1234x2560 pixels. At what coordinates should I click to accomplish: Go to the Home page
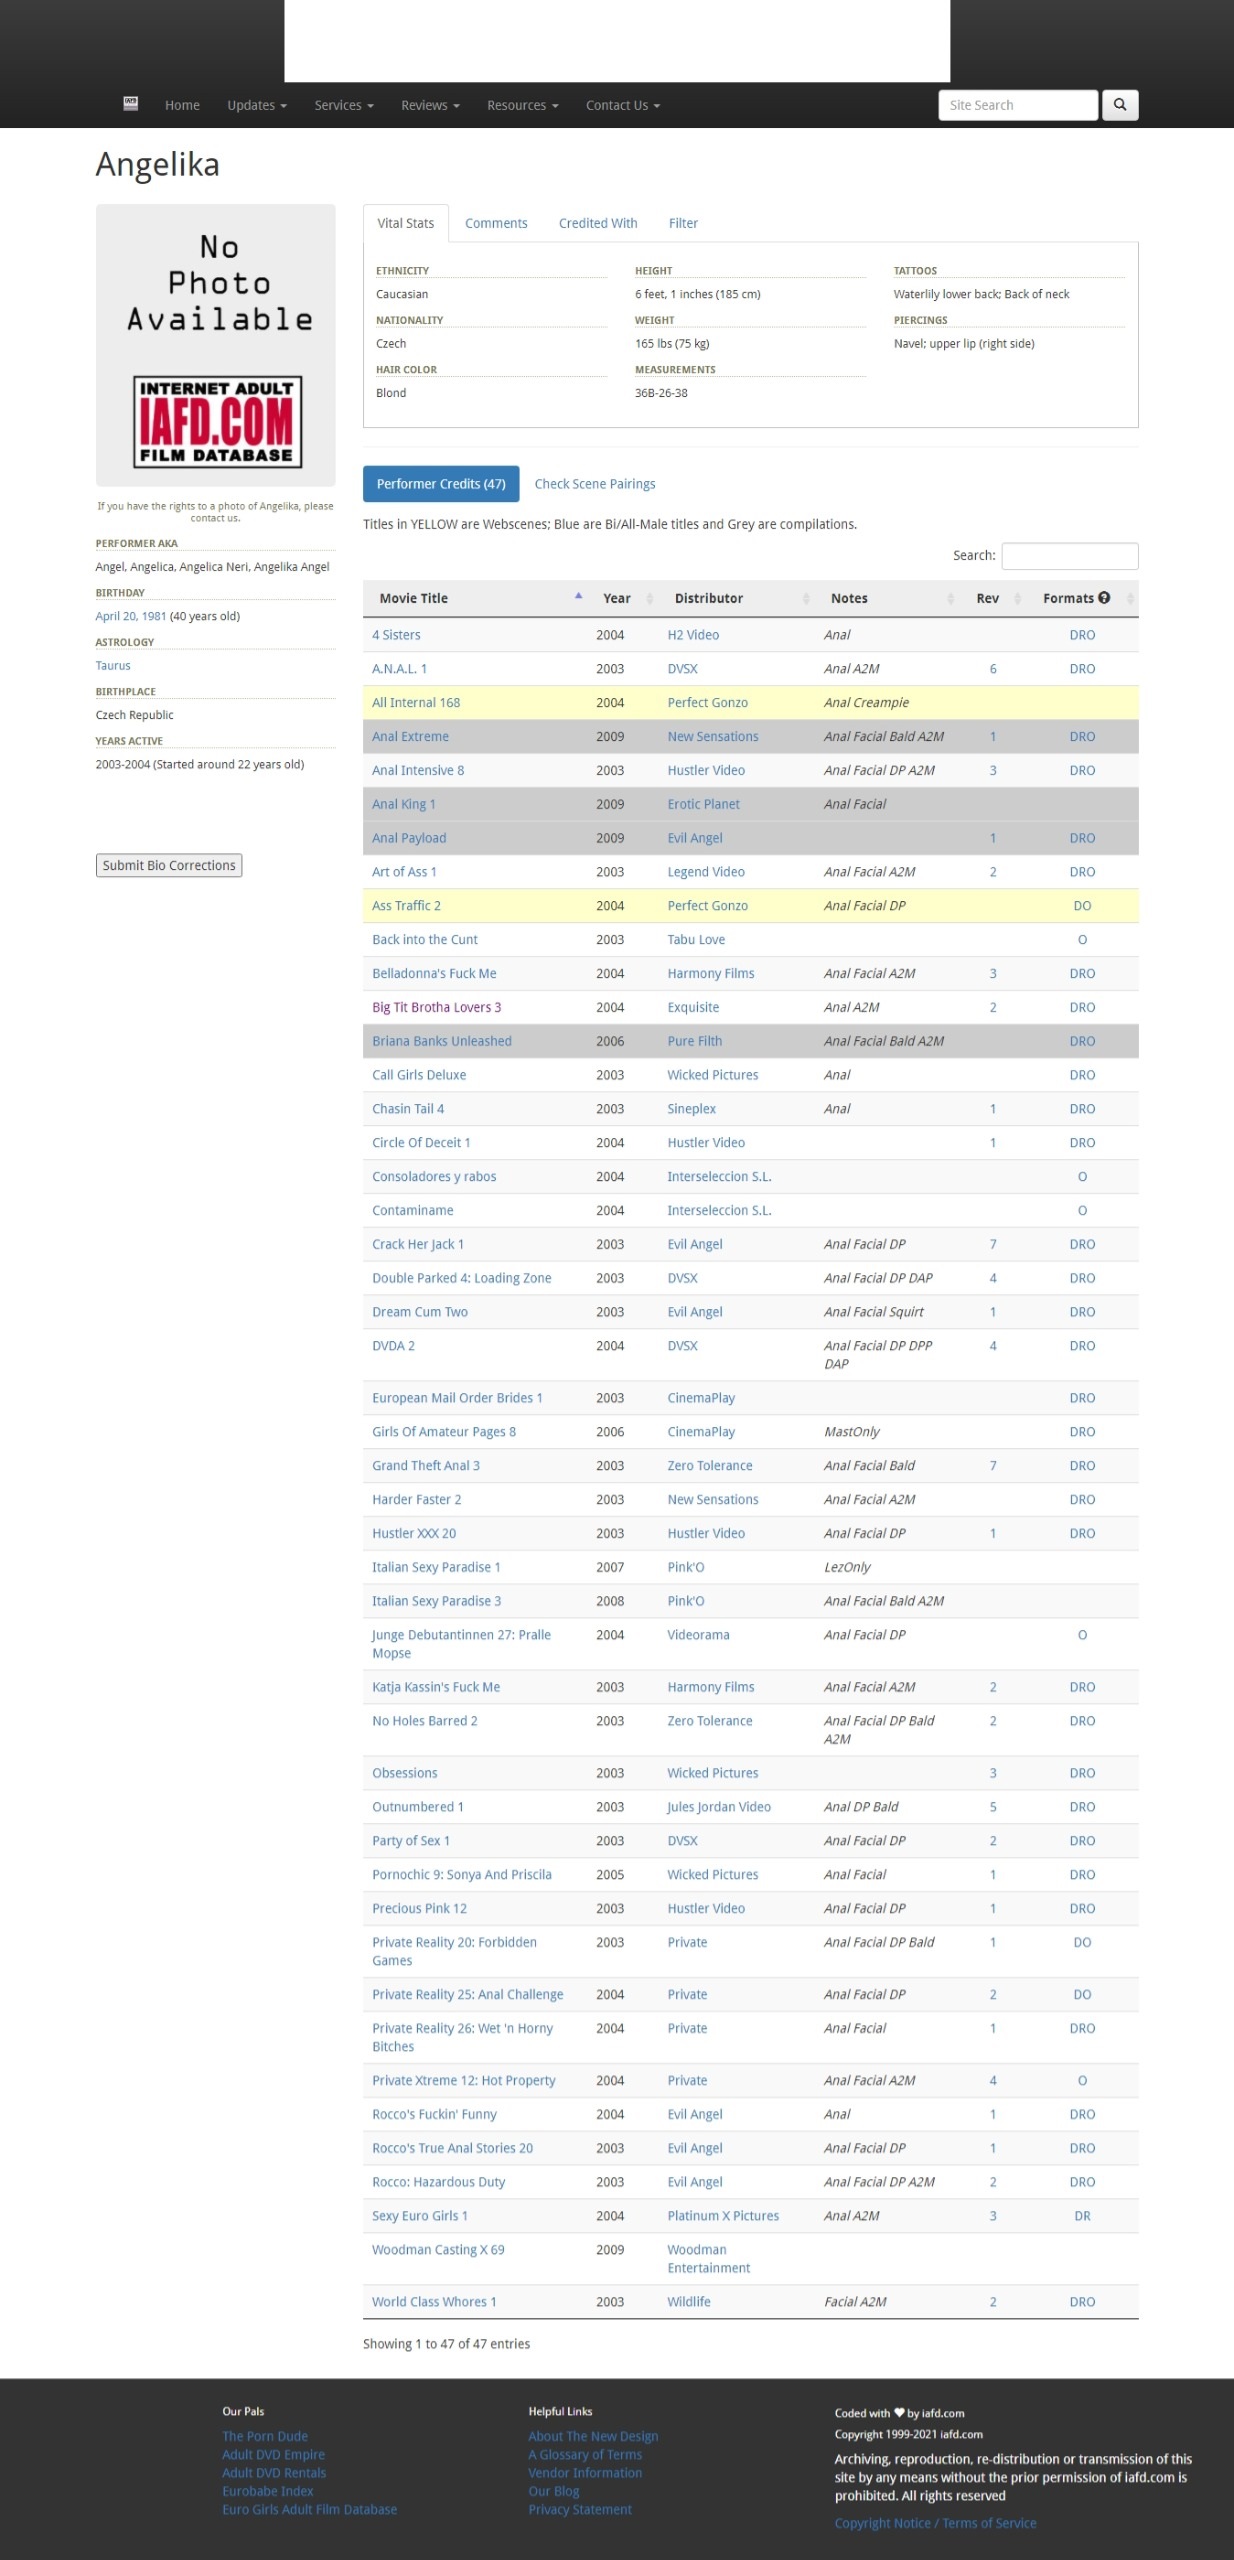click(x=182, y=105)
